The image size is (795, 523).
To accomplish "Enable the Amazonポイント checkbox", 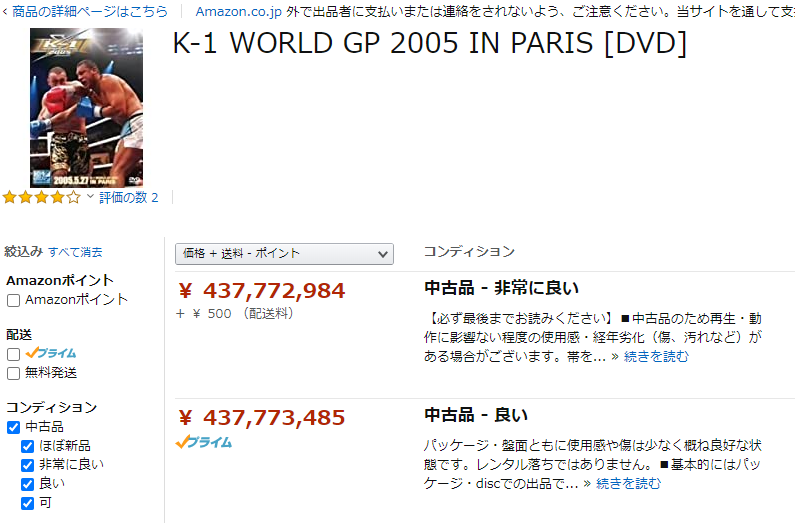I will (14, 300).
